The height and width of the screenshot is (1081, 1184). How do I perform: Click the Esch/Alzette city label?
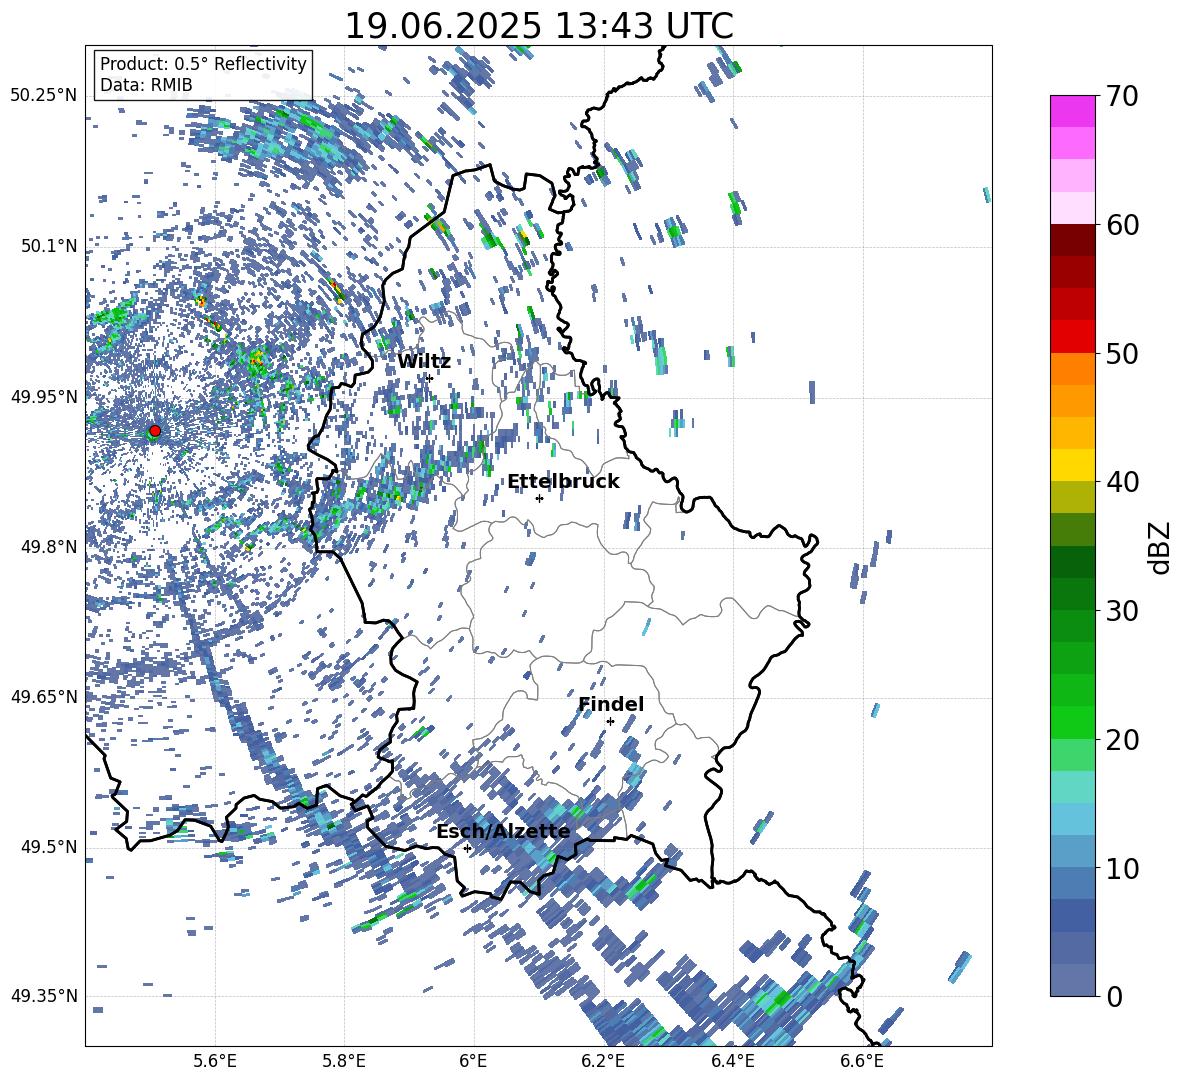click(503, 831)
